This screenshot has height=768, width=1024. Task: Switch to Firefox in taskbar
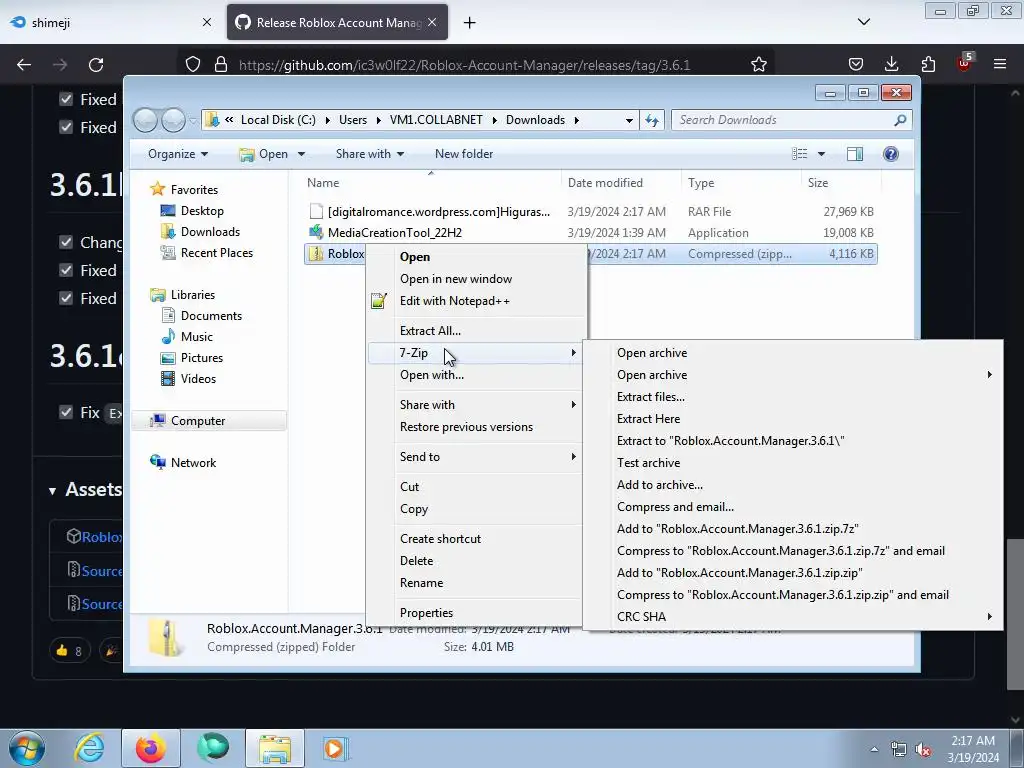pos(150,748)
